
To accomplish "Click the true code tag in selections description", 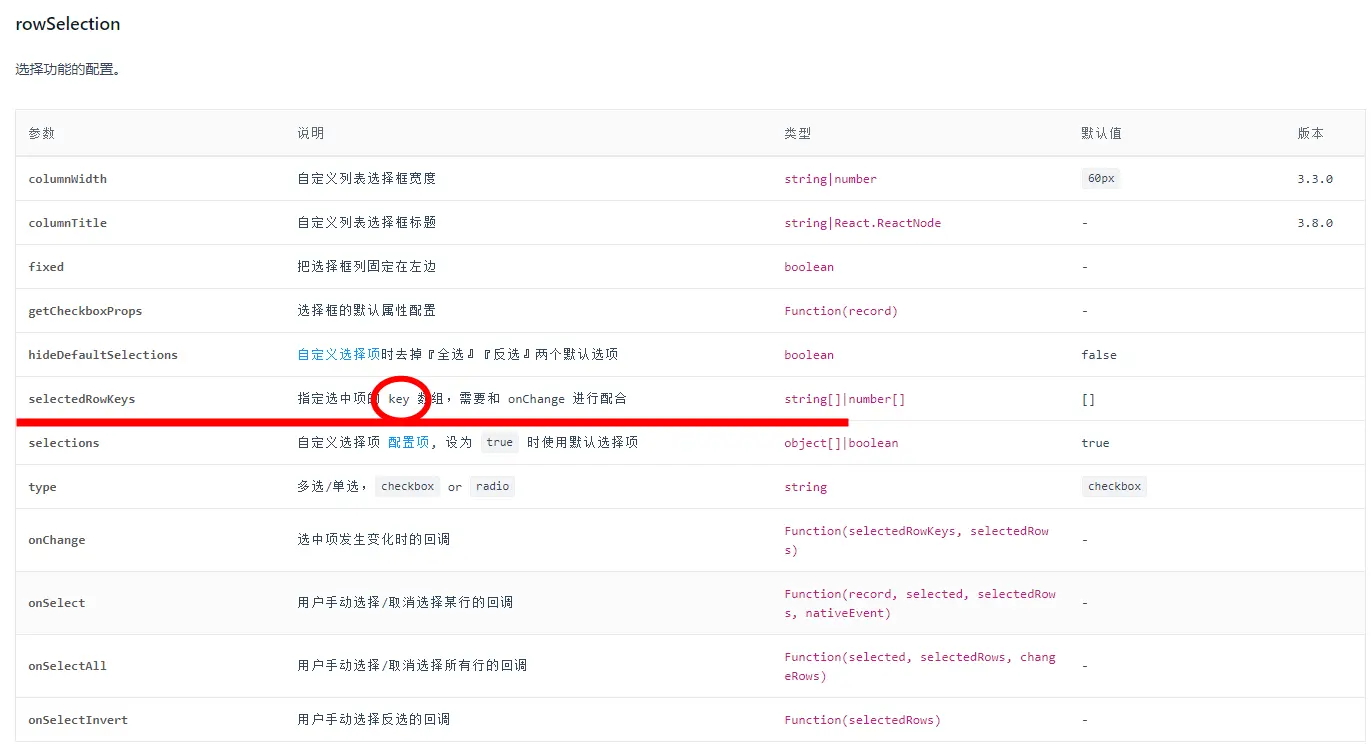I will coord(499,443).
